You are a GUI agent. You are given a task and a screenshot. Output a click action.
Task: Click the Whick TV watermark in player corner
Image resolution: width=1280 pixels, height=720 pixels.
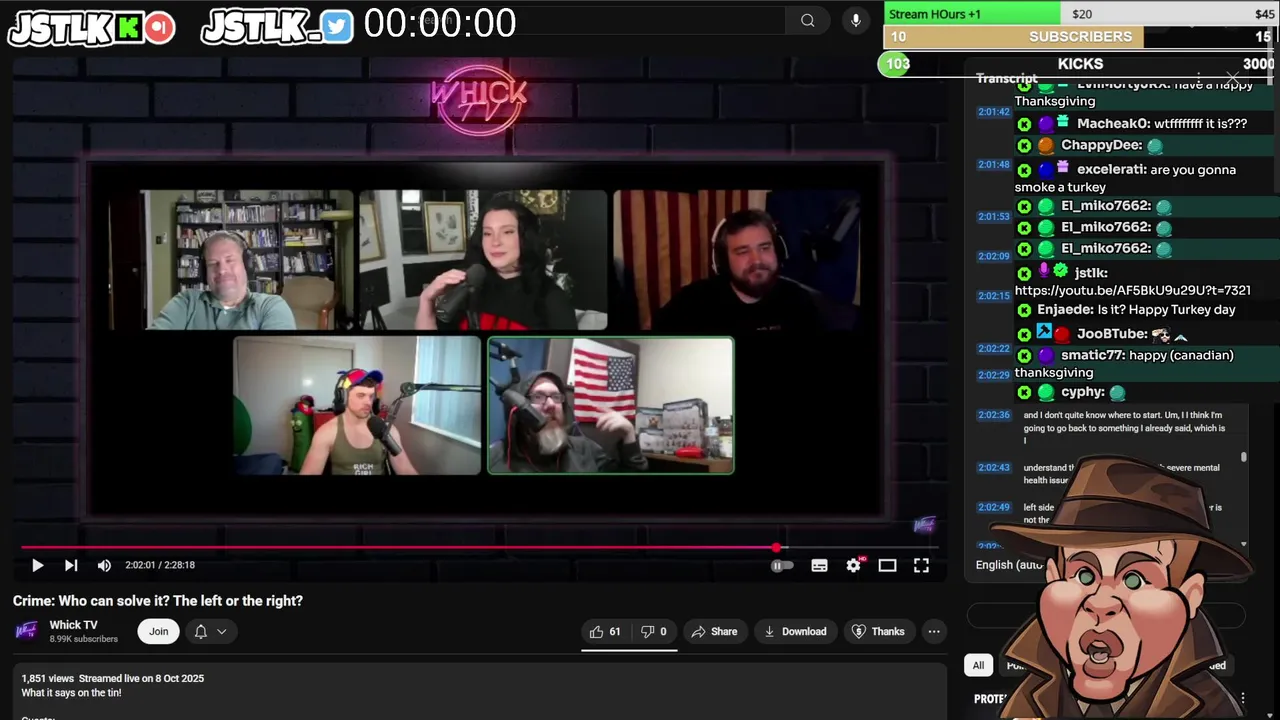925,525
